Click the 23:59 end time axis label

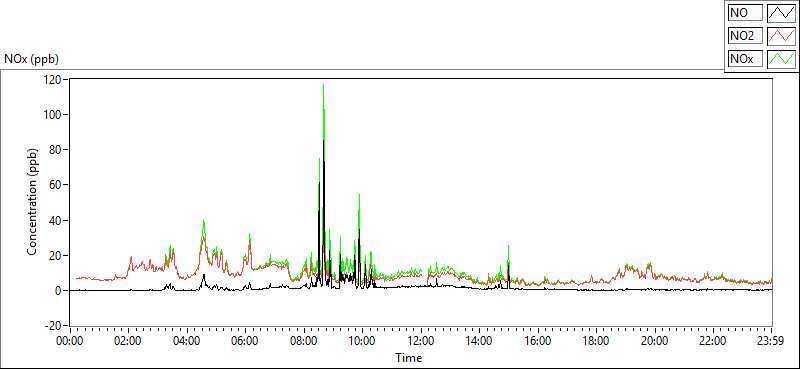coord(772,339)
